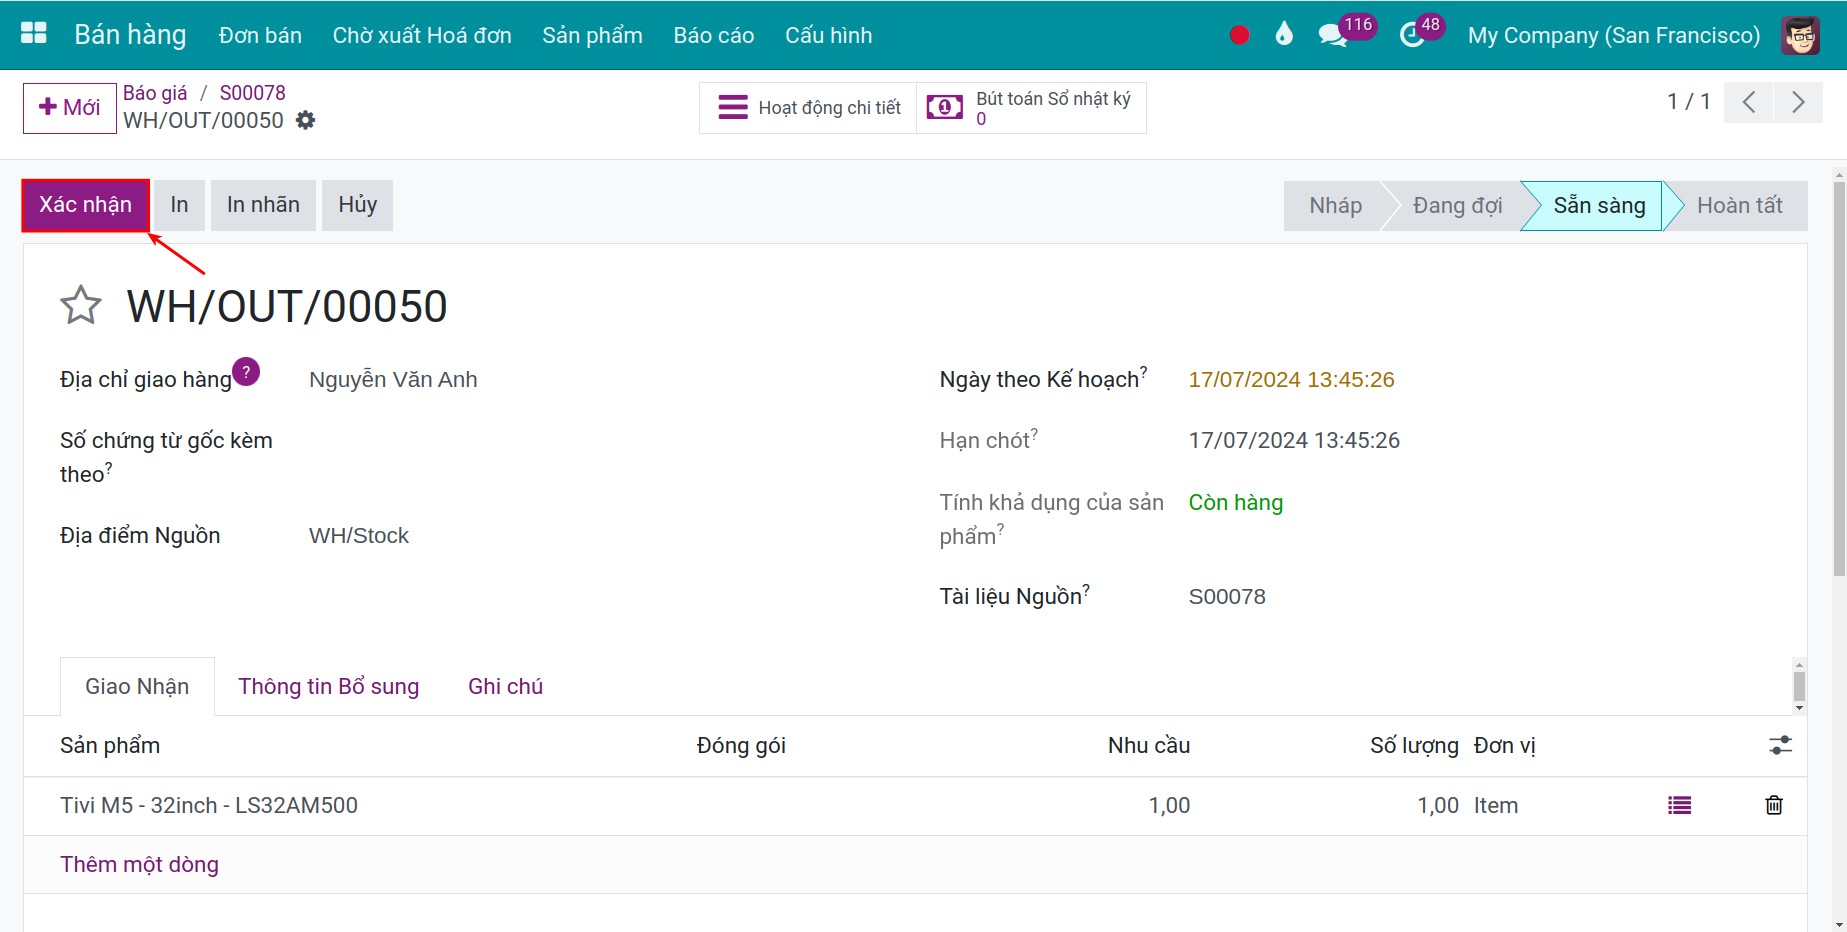Go to the next record arrow
Viewport: 1847px width, 932px height.
click(x=1798, y=102)
